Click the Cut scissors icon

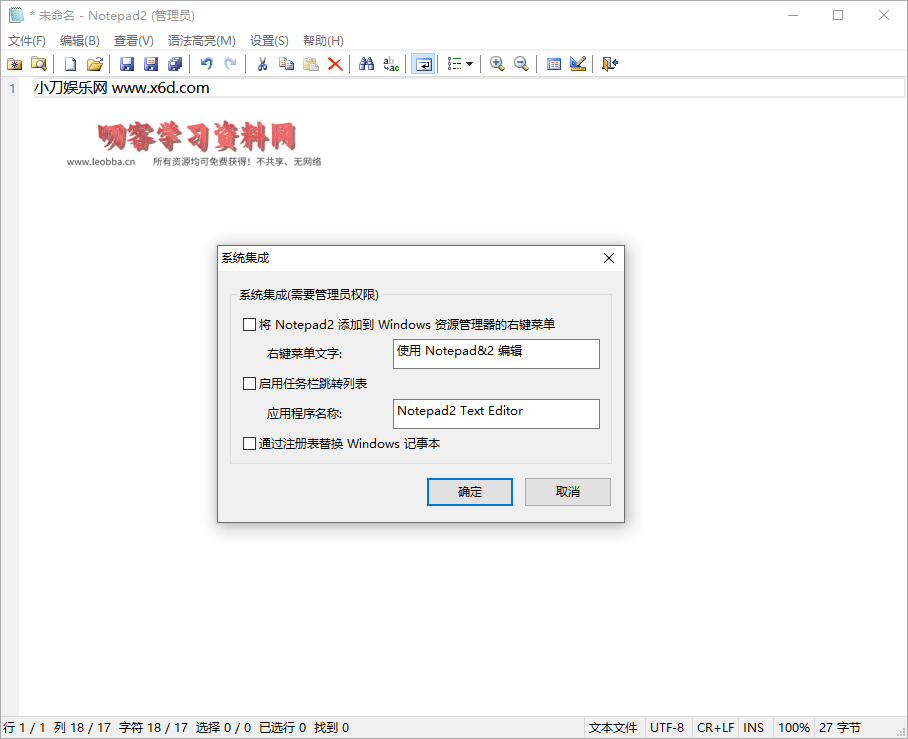[262, 64]
